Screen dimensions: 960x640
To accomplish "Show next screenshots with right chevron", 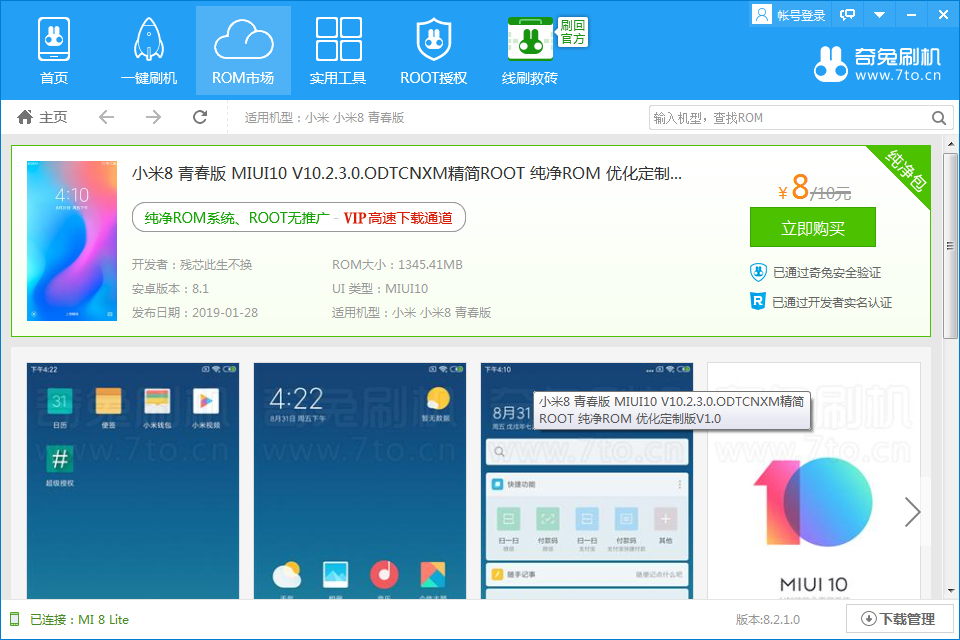I will (912, 512).
